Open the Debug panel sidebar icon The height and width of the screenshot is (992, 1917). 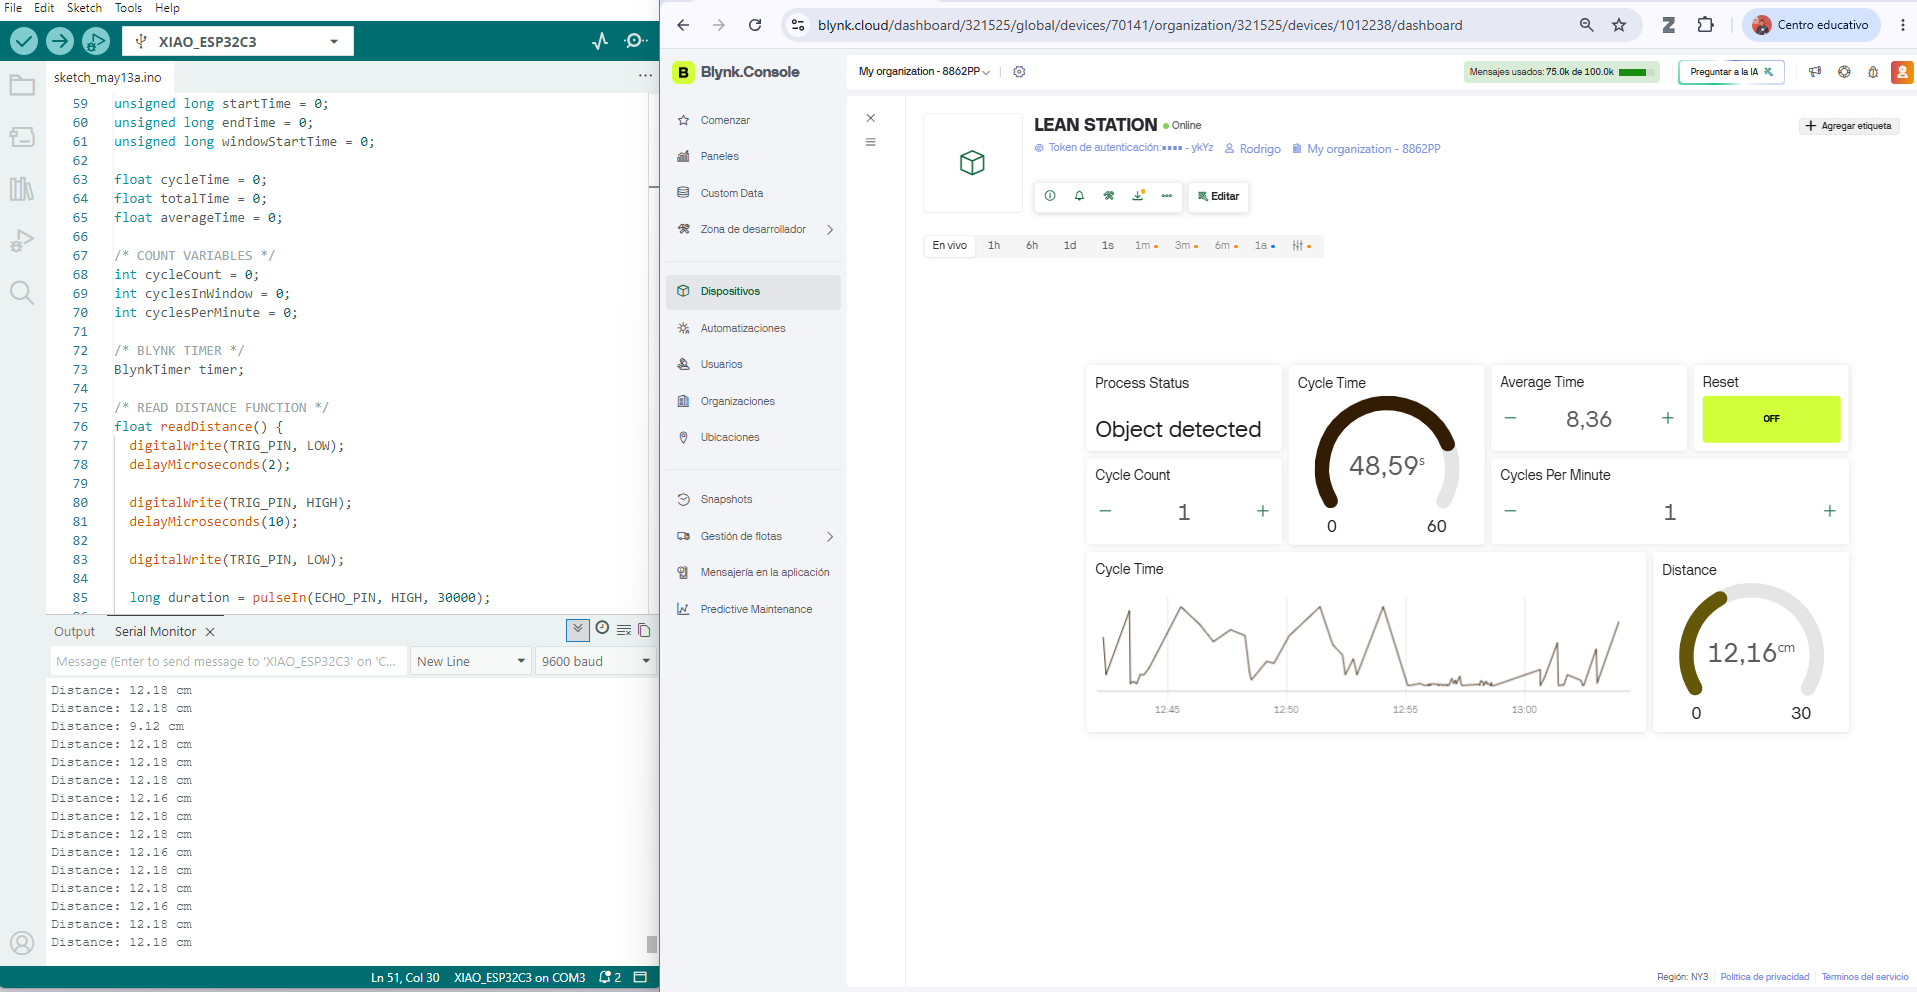tap(22, 240)
